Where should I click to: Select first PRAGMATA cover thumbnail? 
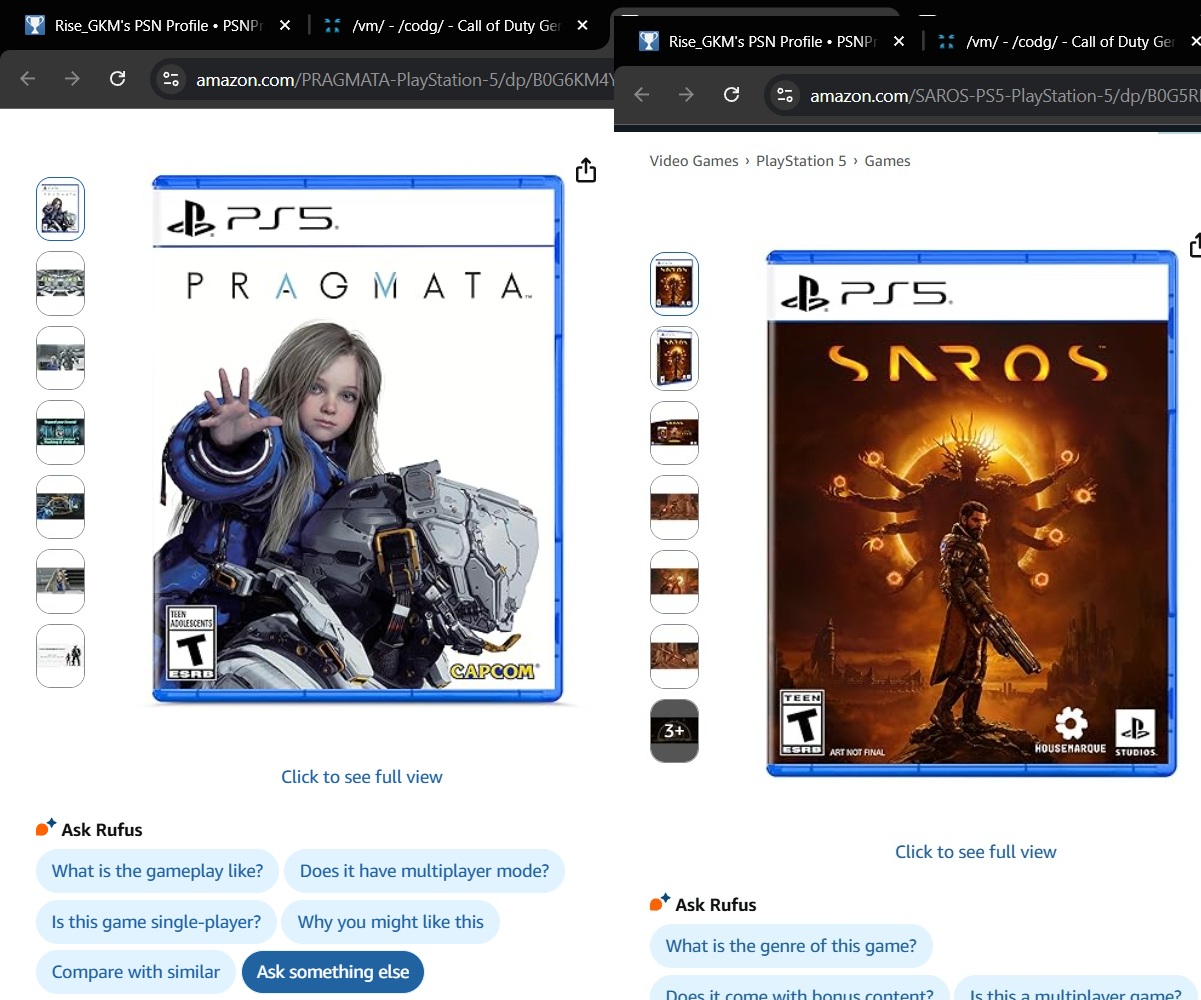click(61, 209)
